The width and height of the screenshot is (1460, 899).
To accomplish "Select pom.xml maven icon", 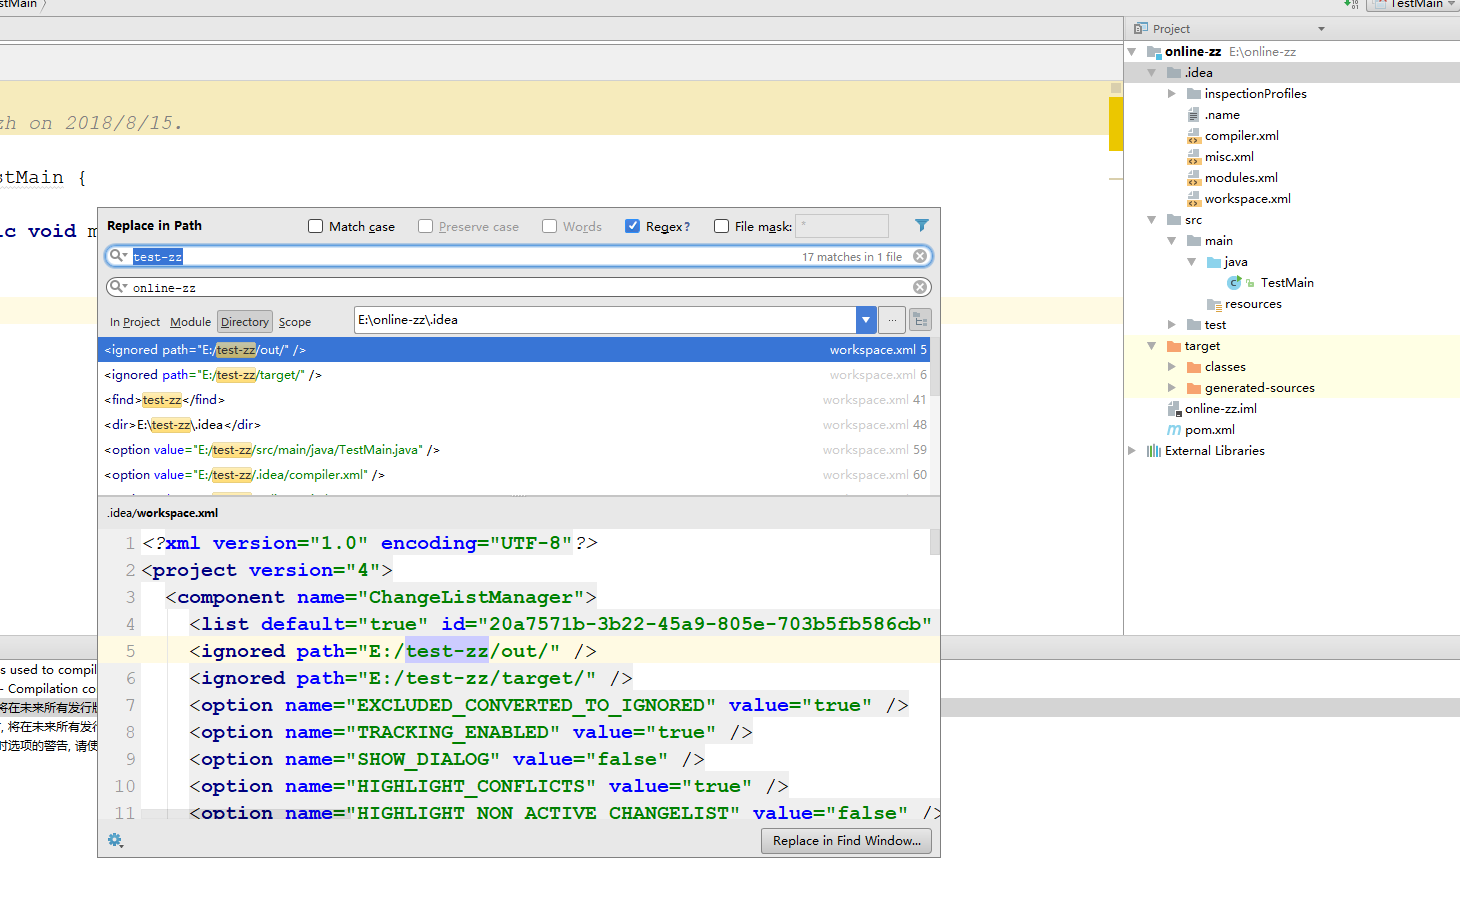I will pyautogui.click(x=1174, y=430).
